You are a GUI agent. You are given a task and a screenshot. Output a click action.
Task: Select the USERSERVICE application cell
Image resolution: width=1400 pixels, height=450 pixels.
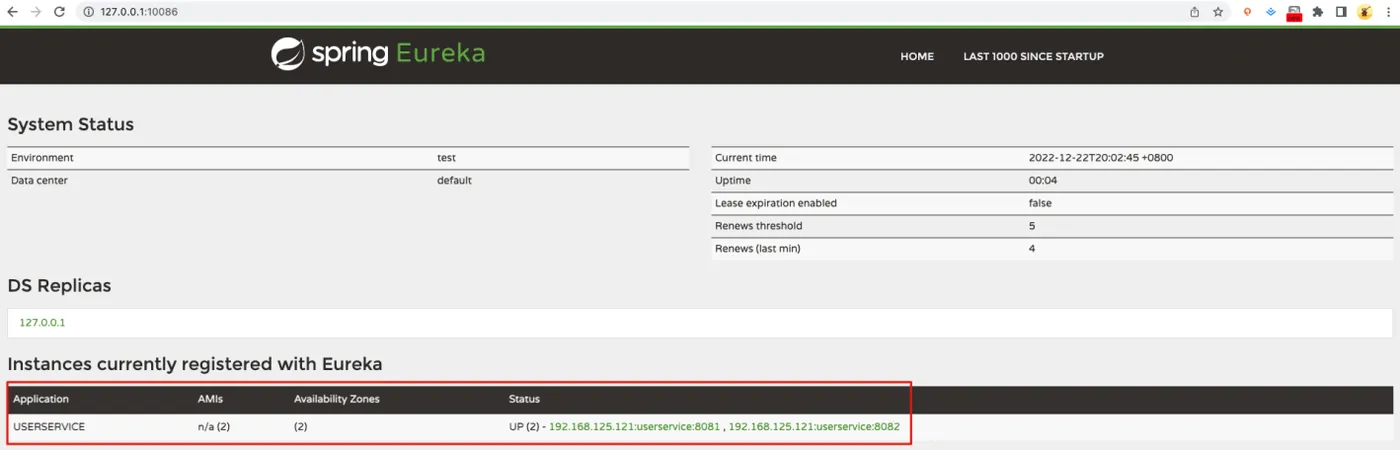(49, 427)
